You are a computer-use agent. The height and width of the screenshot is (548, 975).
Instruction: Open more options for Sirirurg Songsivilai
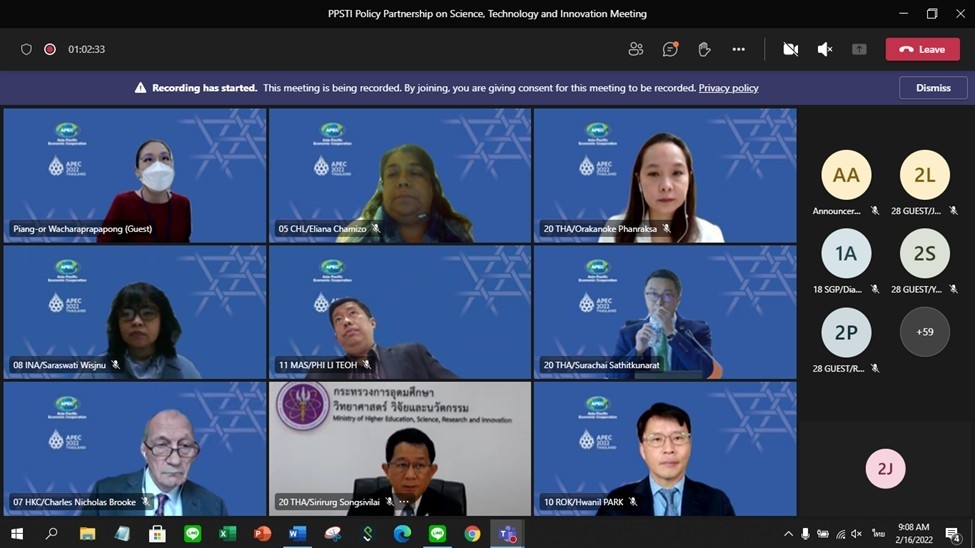[404, 502]
